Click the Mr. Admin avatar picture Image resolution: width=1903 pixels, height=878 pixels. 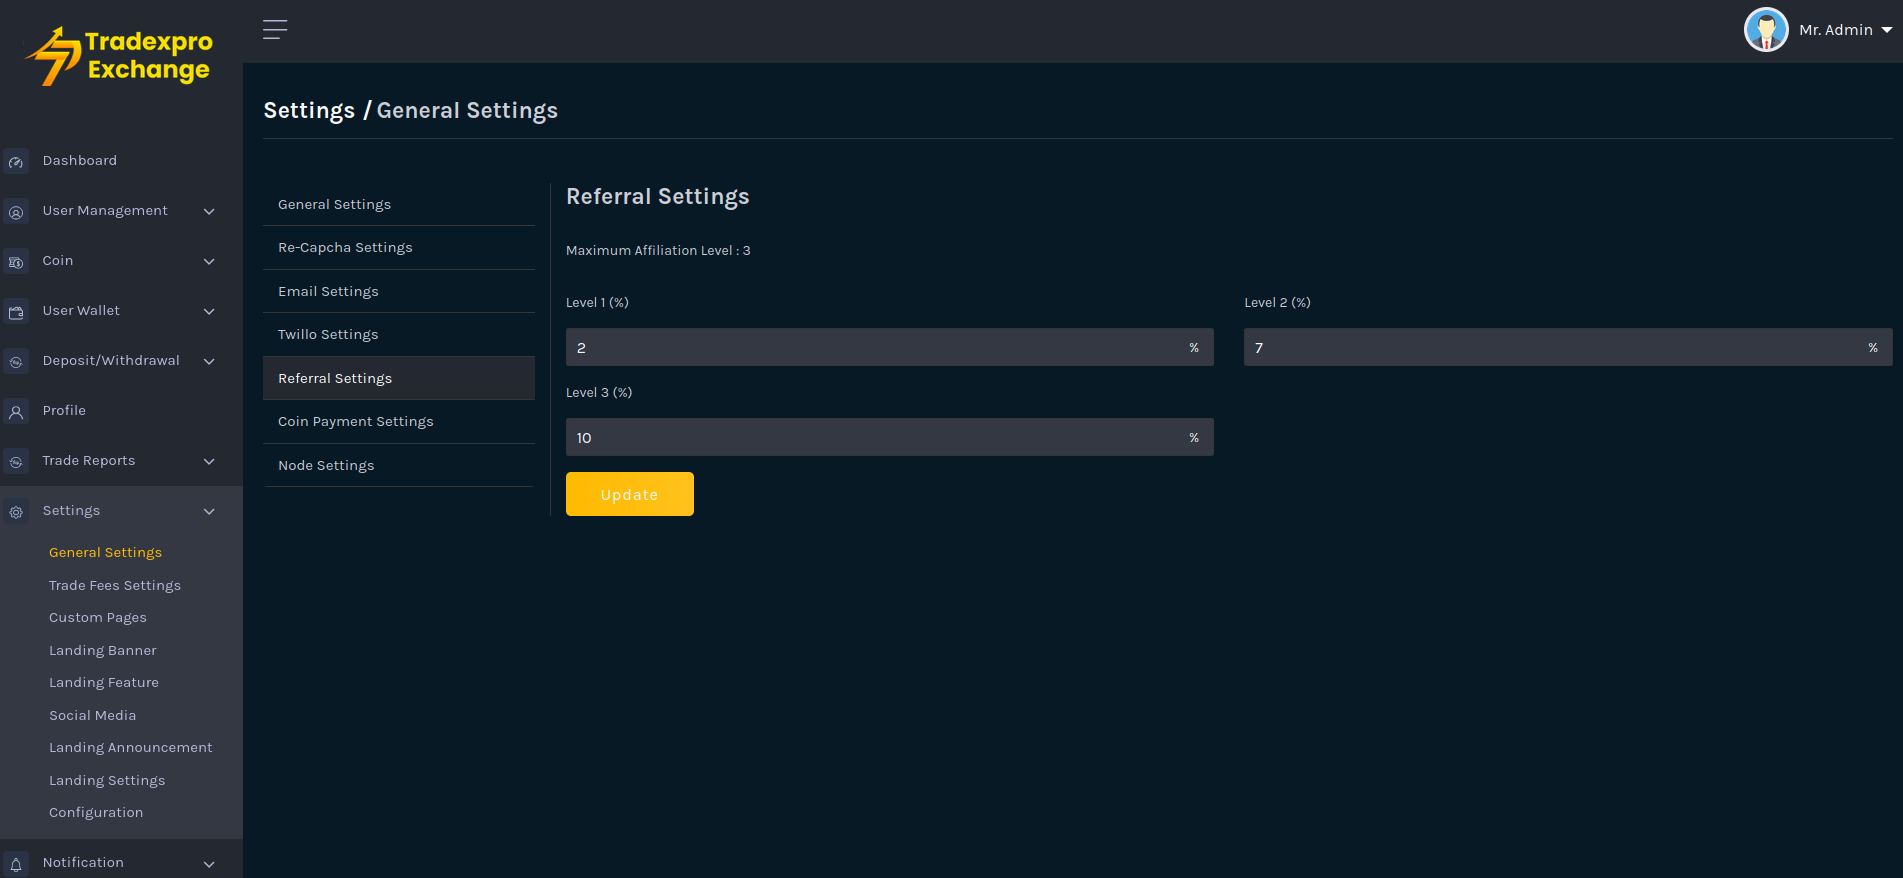(x=1765, y=30)
